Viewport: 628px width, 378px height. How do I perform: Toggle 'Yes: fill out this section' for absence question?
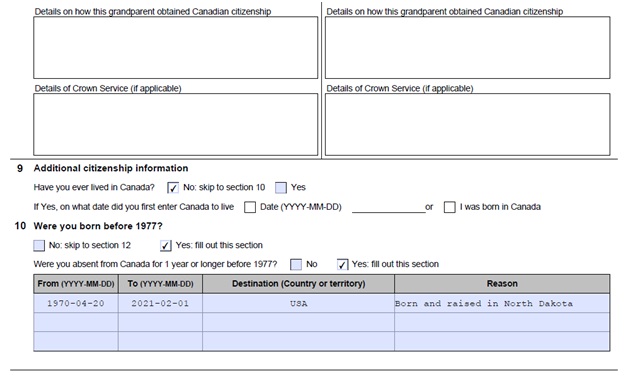342,264
